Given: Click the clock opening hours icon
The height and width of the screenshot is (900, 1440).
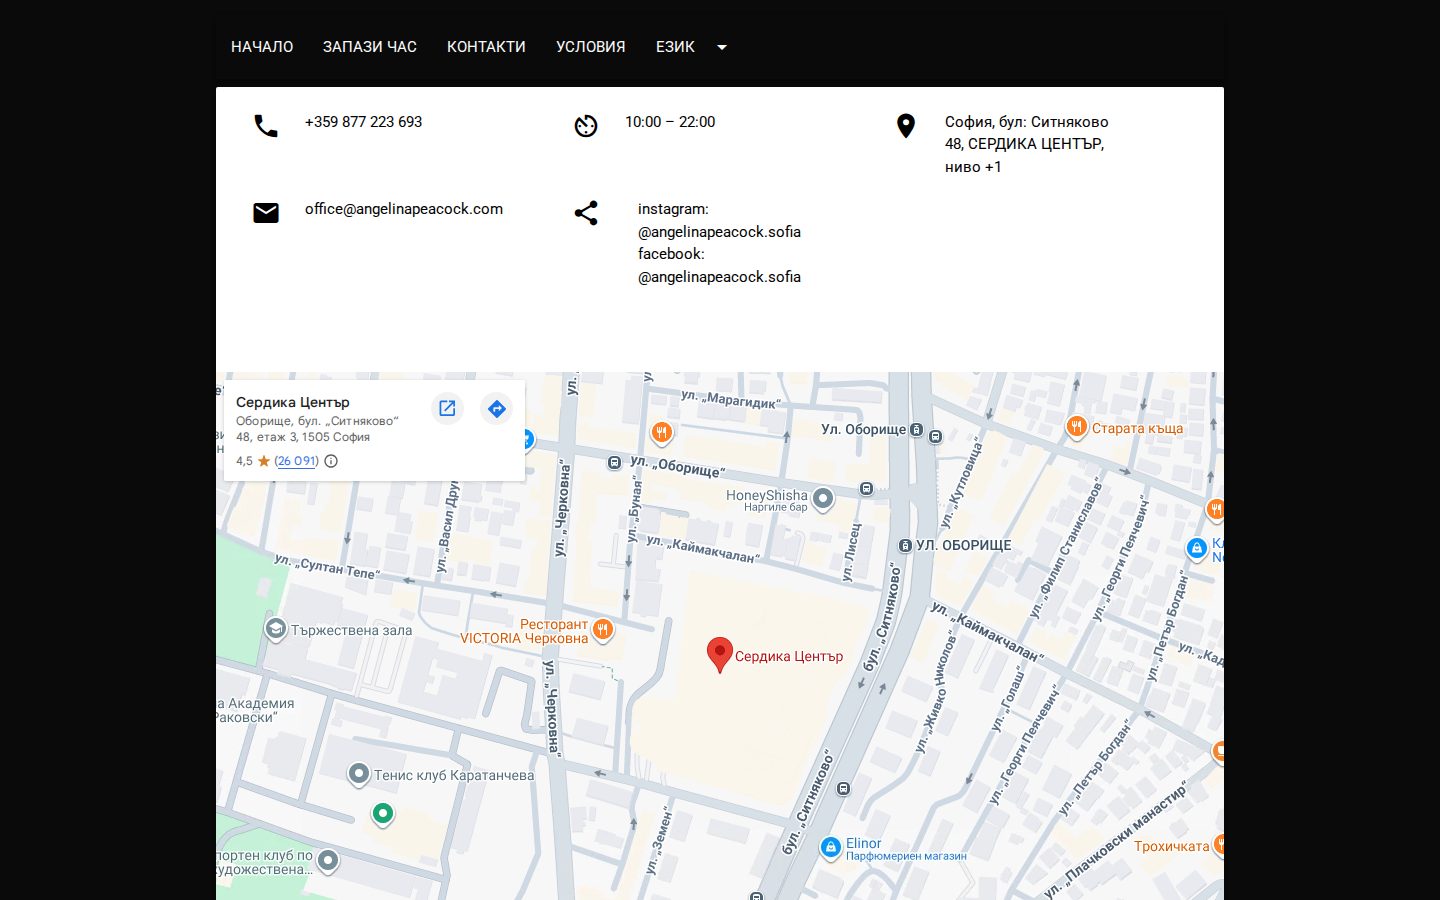Looking at the screenshot, I should click(x=586, y=126).
